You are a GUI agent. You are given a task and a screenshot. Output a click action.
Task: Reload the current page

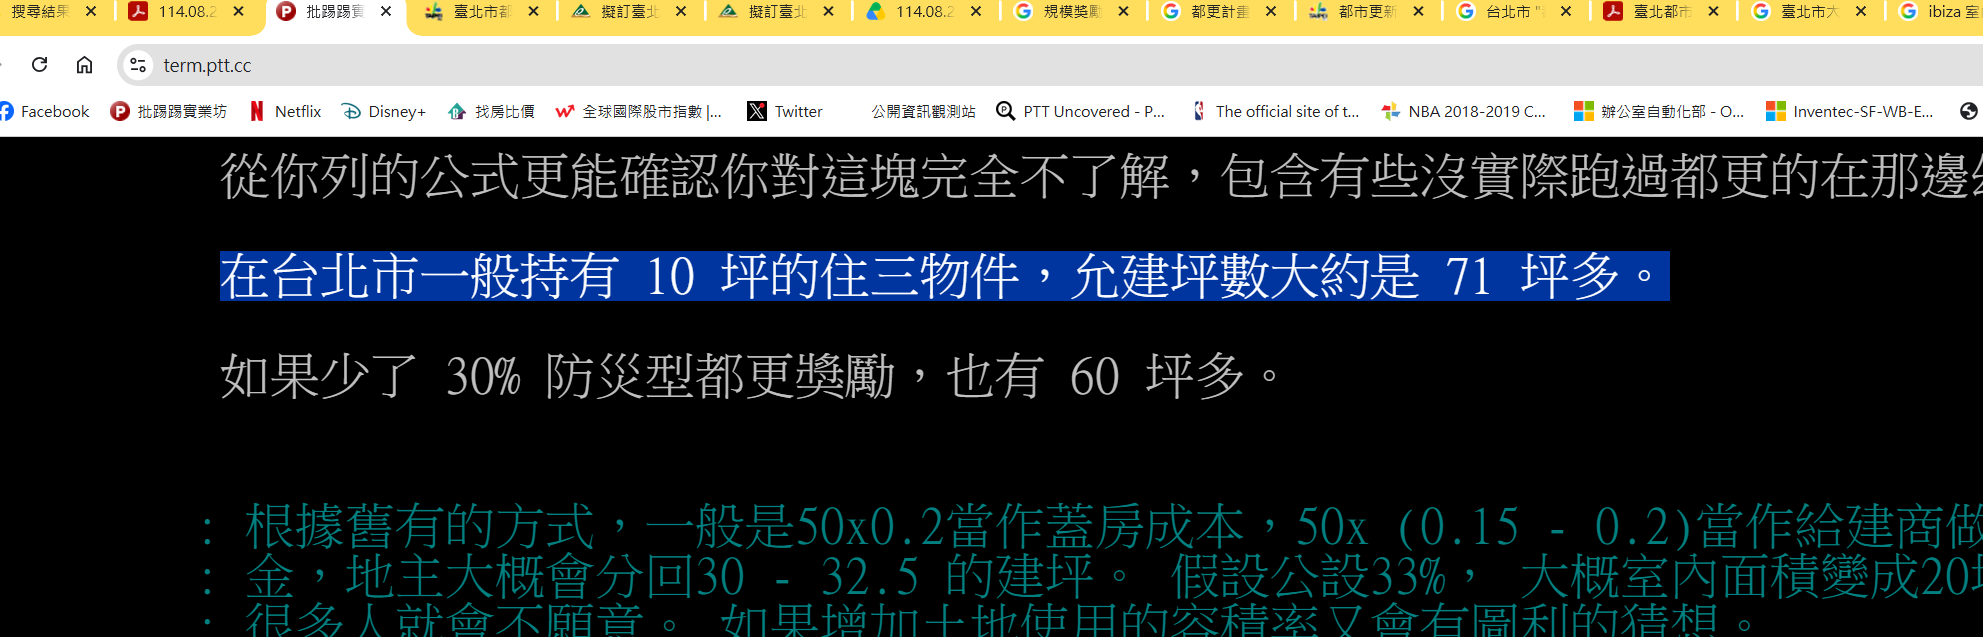coord(40,65)
